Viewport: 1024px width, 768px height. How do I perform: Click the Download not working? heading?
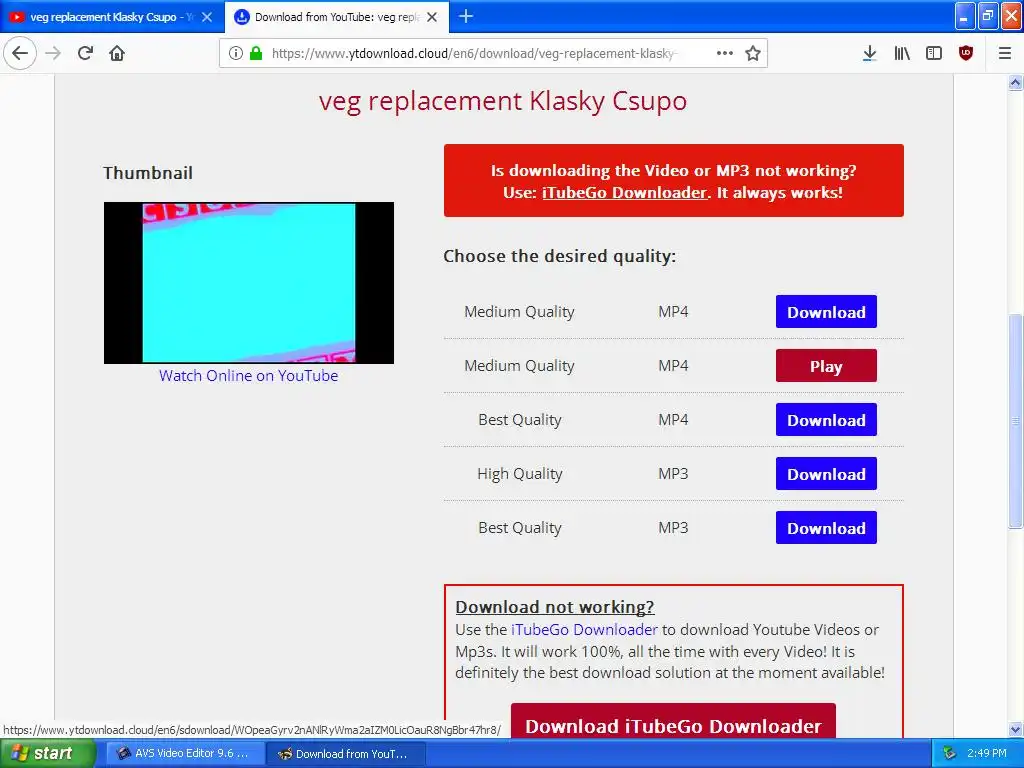point(554,607)
